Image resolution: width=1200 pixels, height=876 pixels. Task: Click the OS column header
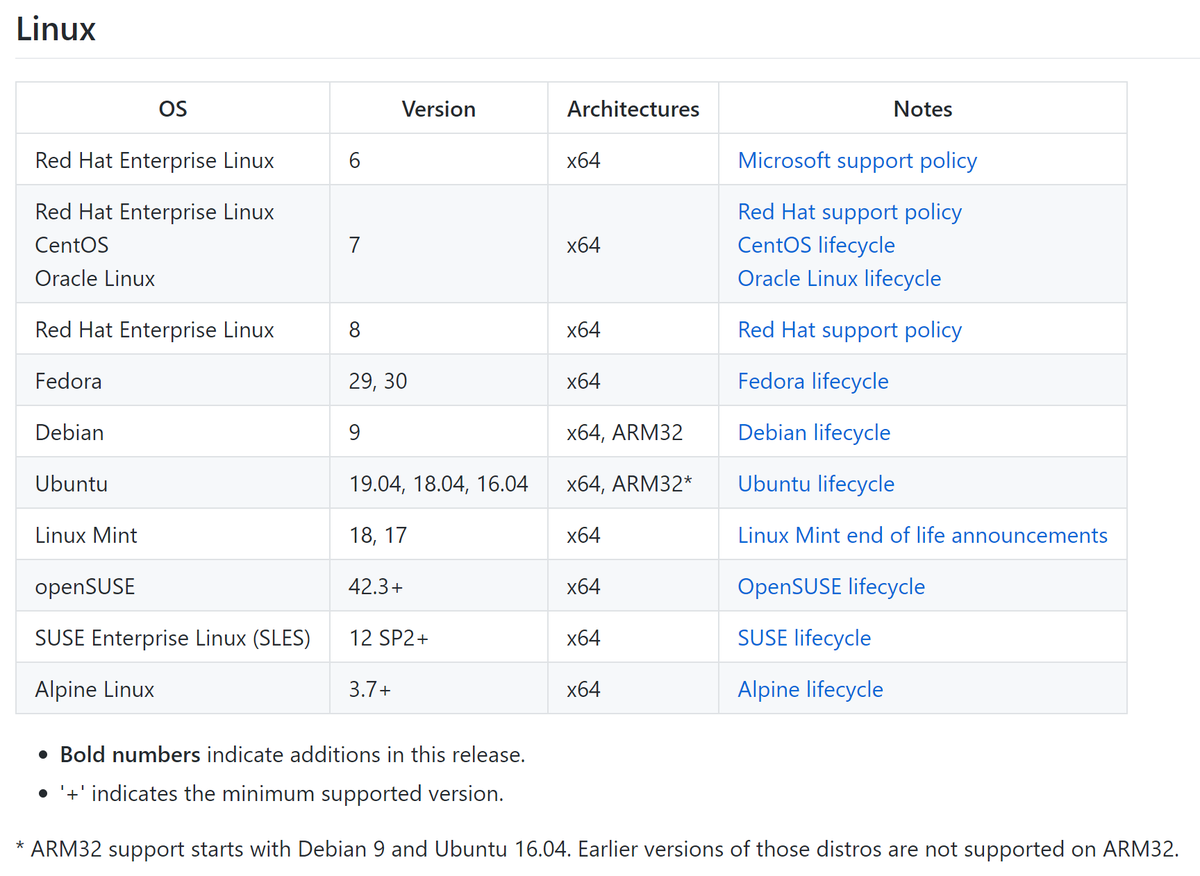pos(173,109)
